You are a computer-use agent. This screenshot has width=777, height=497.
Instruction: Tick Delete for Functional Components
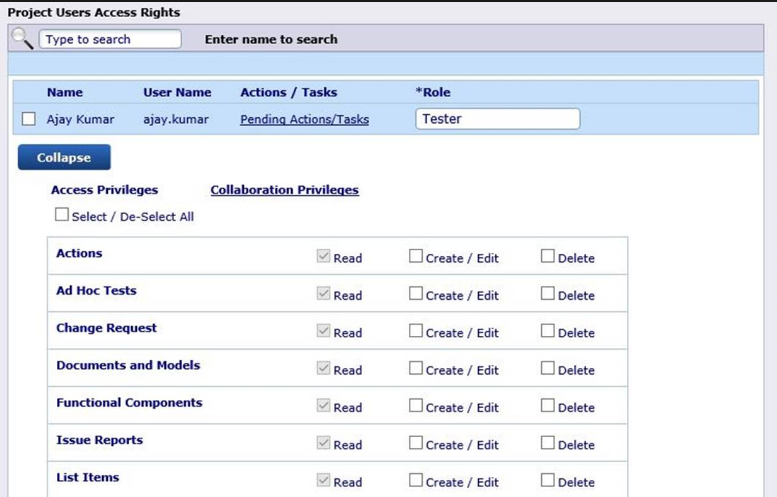pyautogui.click(x=548, y=406)
